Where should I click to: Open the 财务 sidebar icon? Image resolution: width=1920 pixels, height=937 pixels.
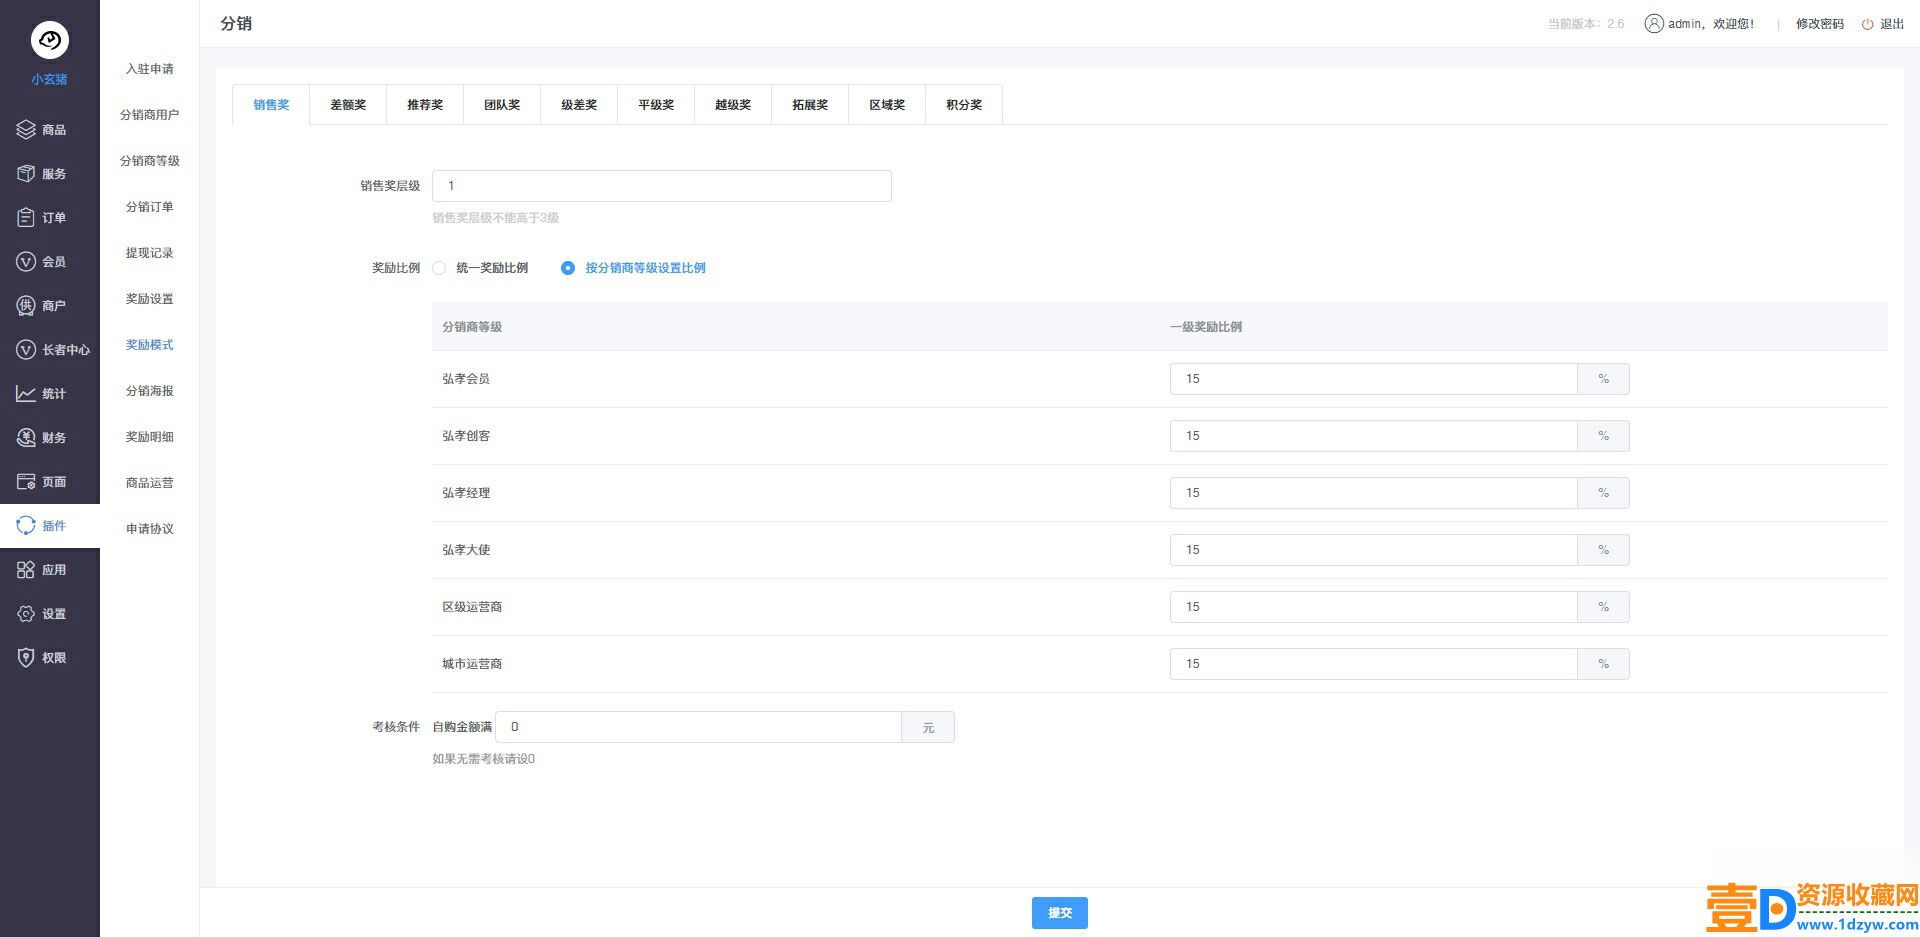[26, 437]
